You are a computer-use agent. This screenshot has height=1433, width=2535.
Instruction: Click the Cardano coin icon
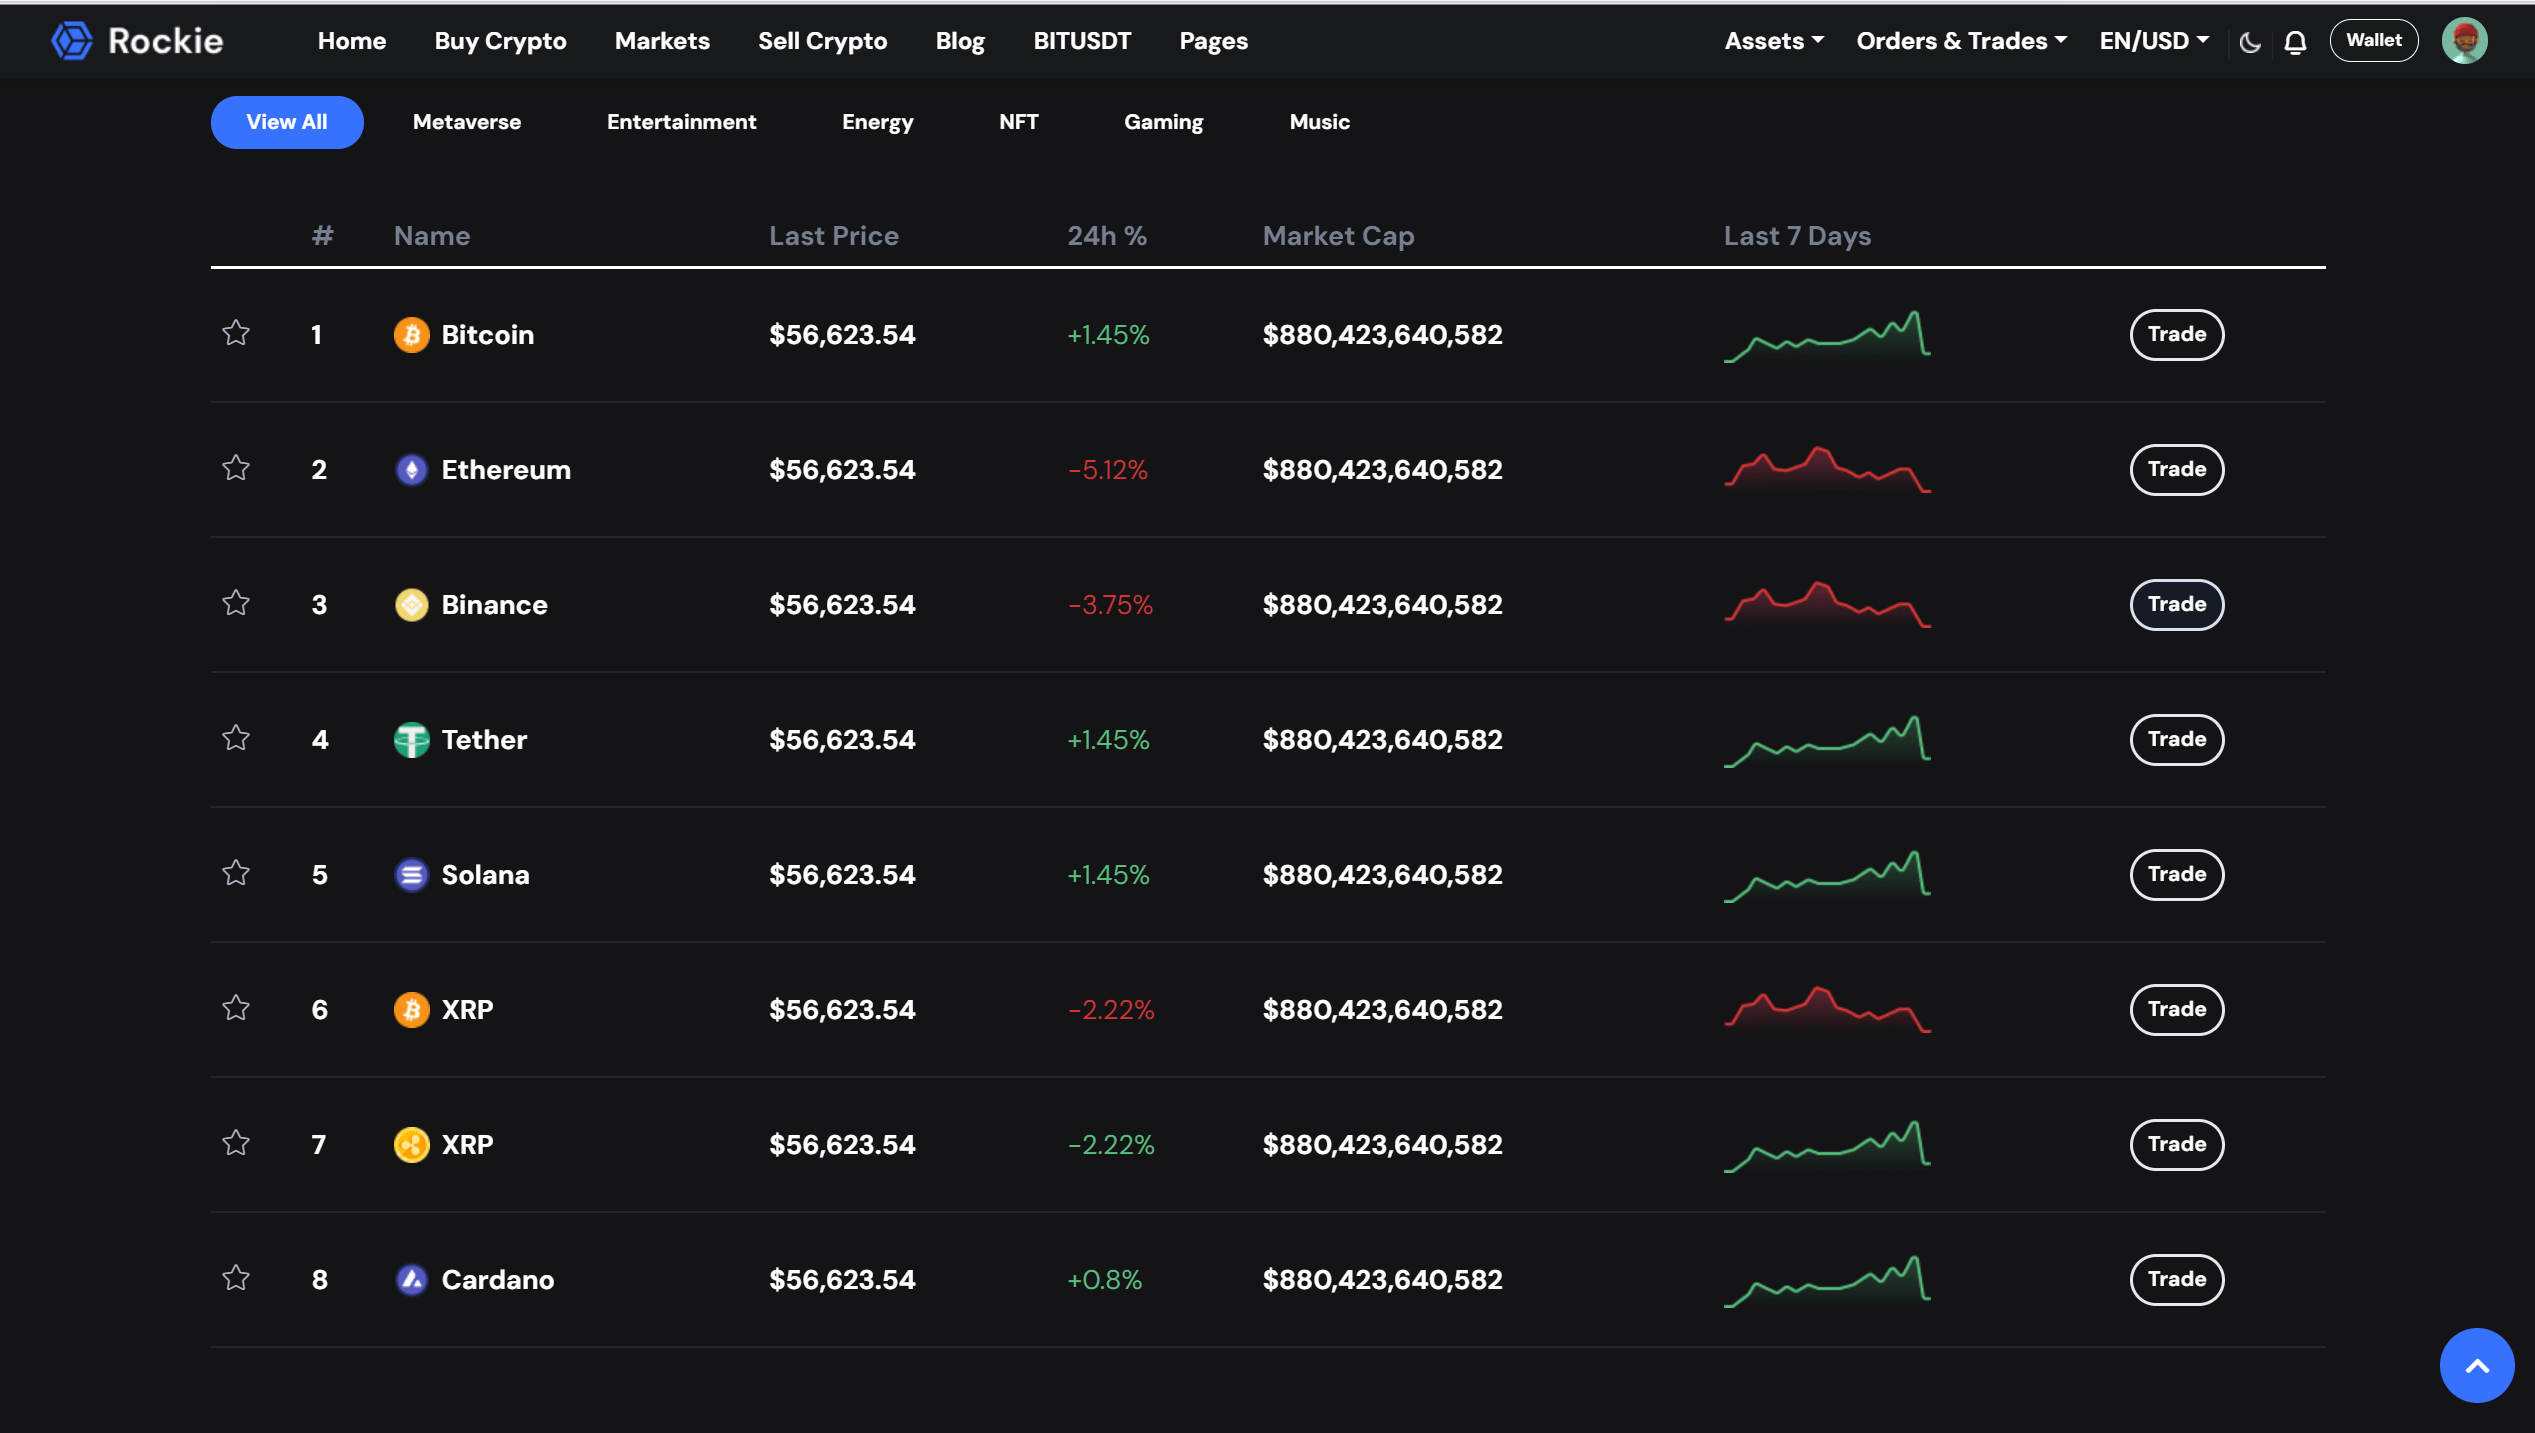point(411,1279)
